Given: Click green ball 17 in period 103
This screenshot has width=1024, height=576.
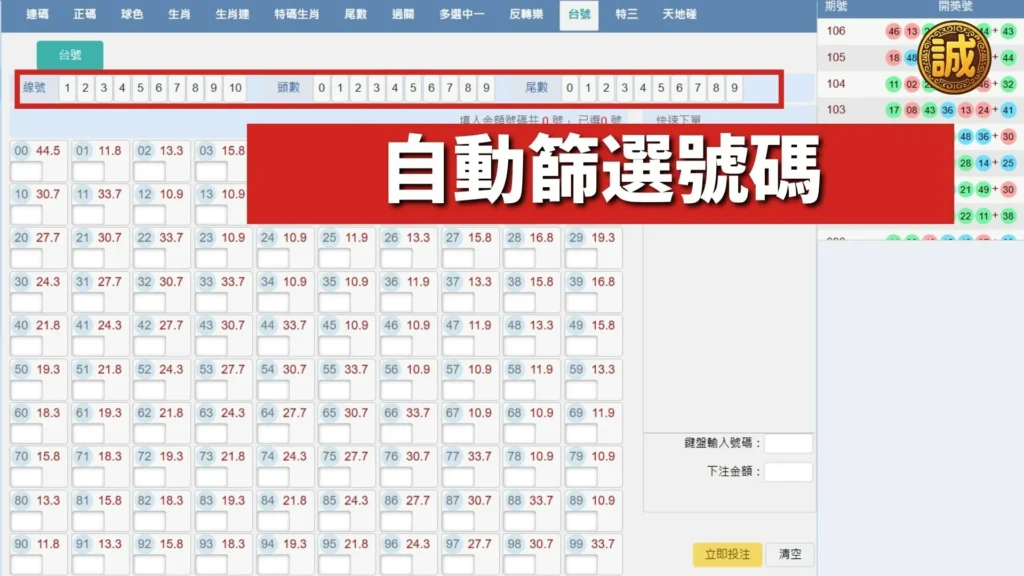Looking at the screenshot, I should 893,110.
